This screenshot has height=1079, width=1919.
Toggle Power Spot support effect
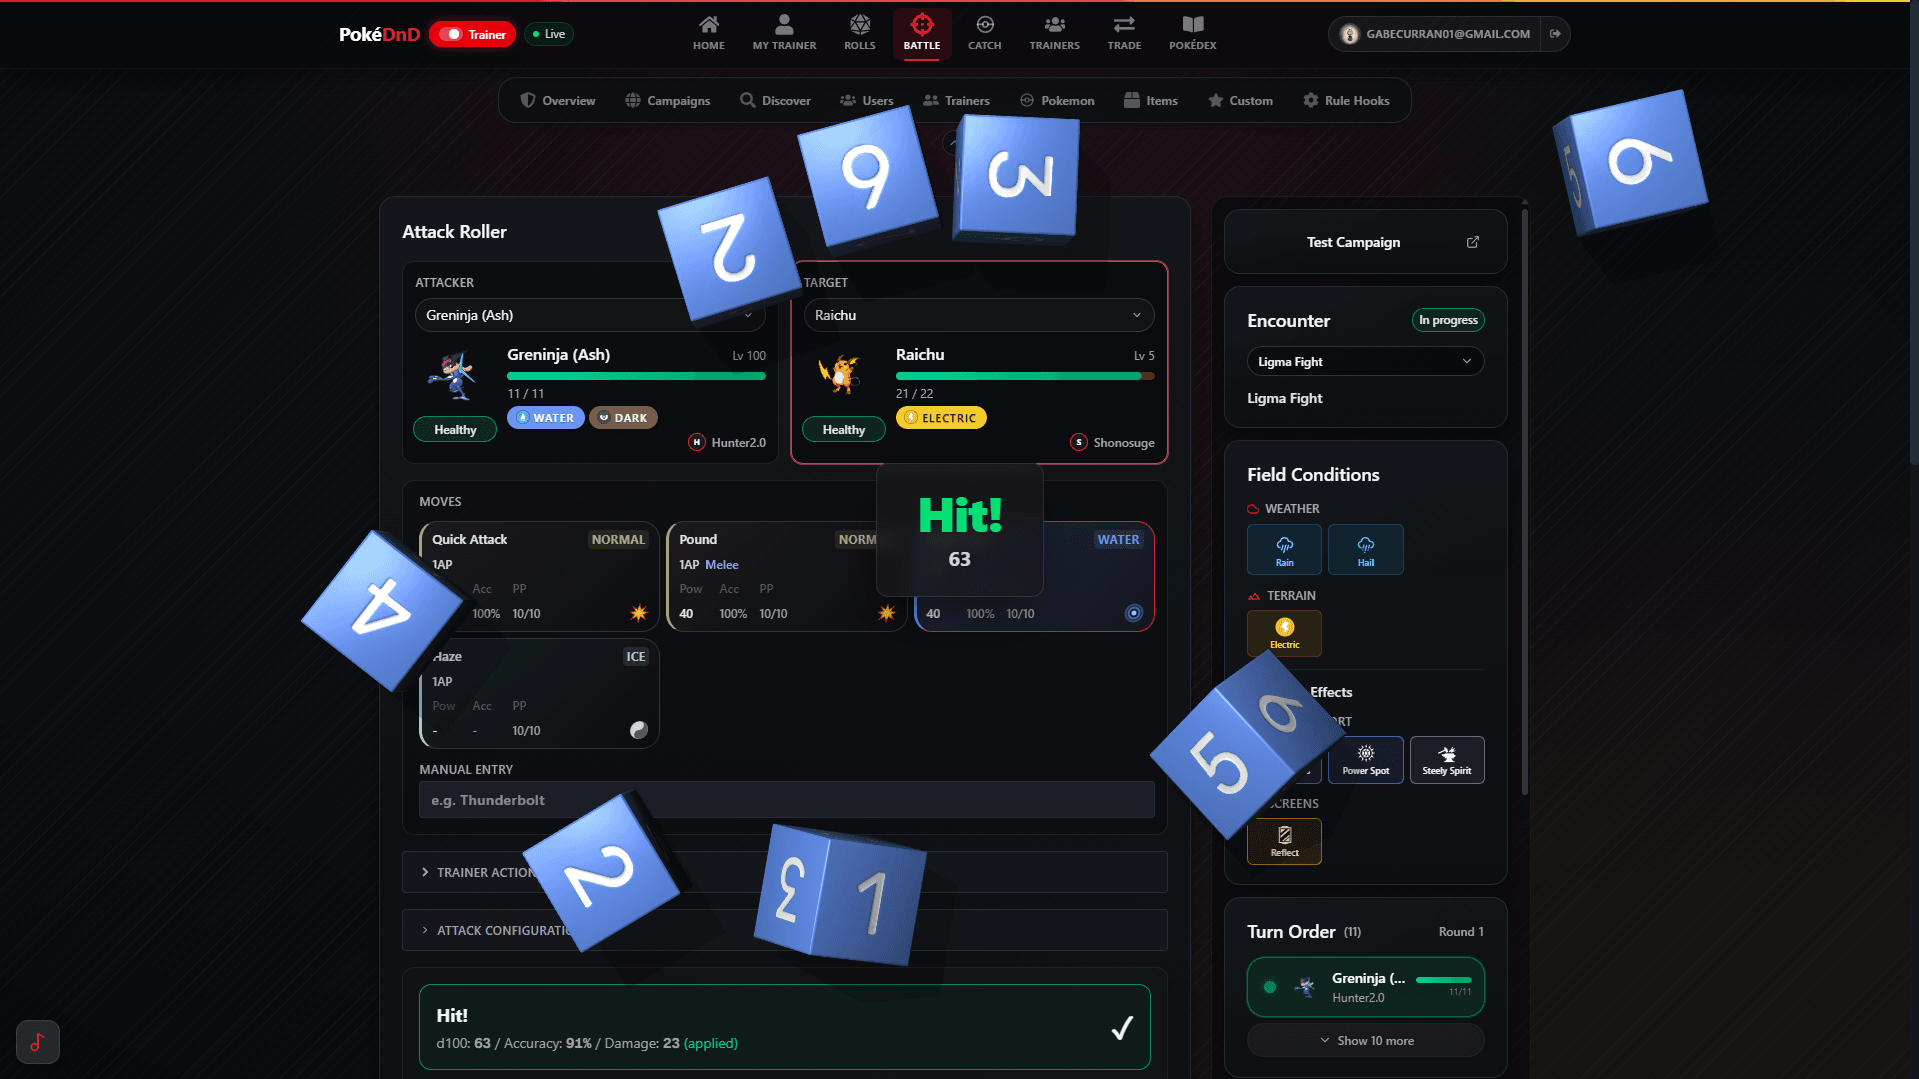(1365, 760)
